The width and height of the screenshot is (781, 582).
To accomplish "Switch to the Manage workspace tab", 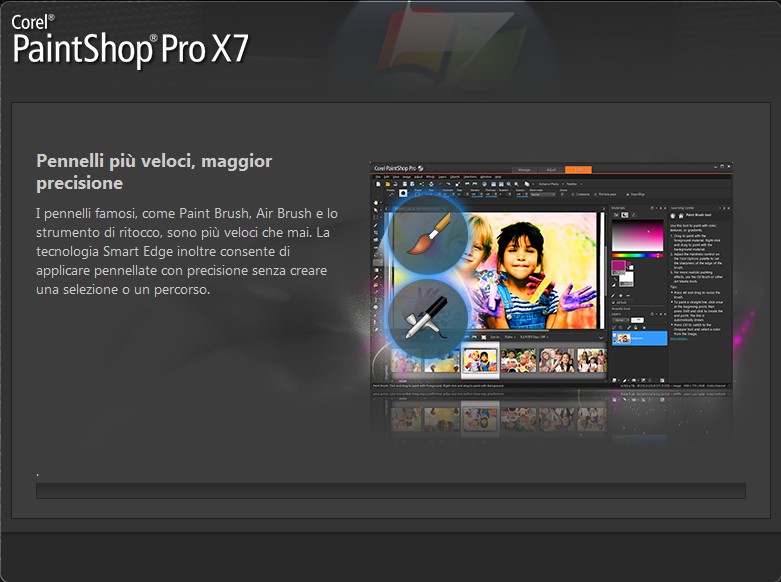I will click(524, 170).
